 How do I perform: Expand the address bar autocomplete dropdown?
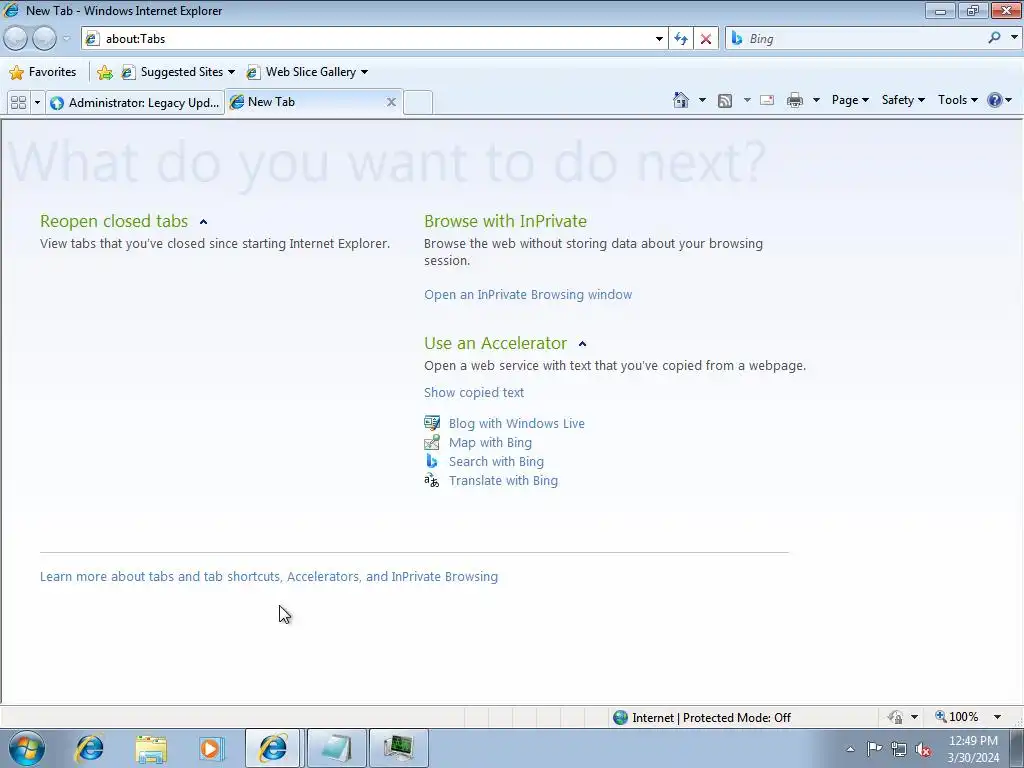click(659, 39)
